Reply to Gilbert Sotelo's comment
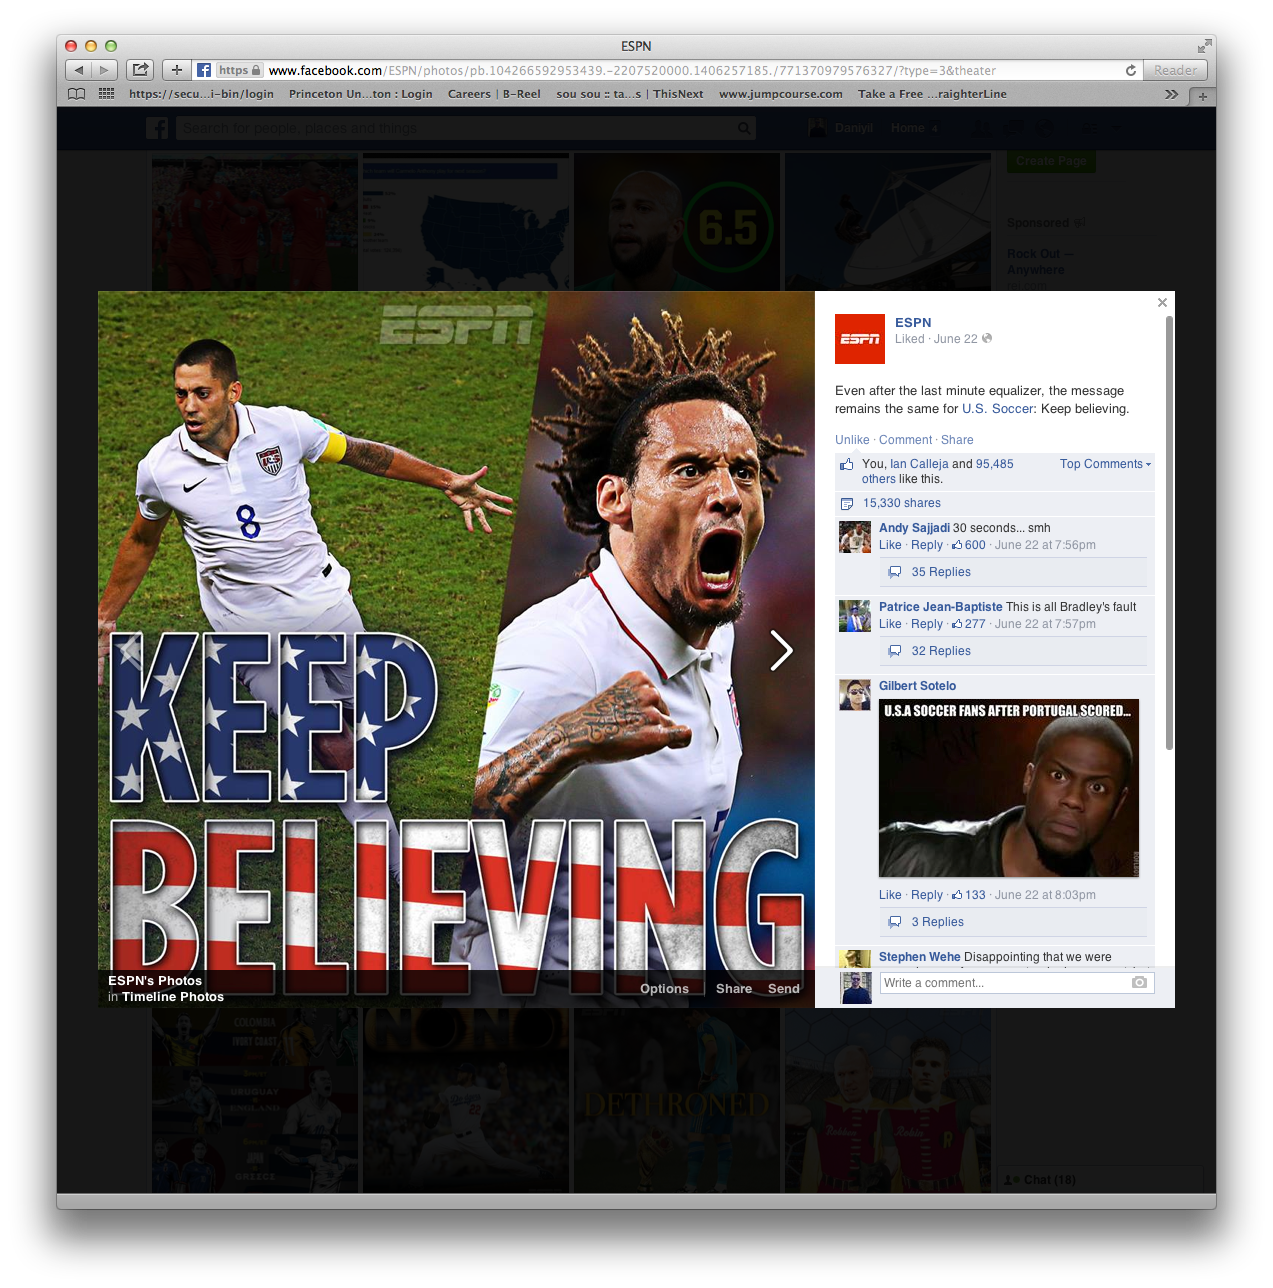 (x=927, y=895)
